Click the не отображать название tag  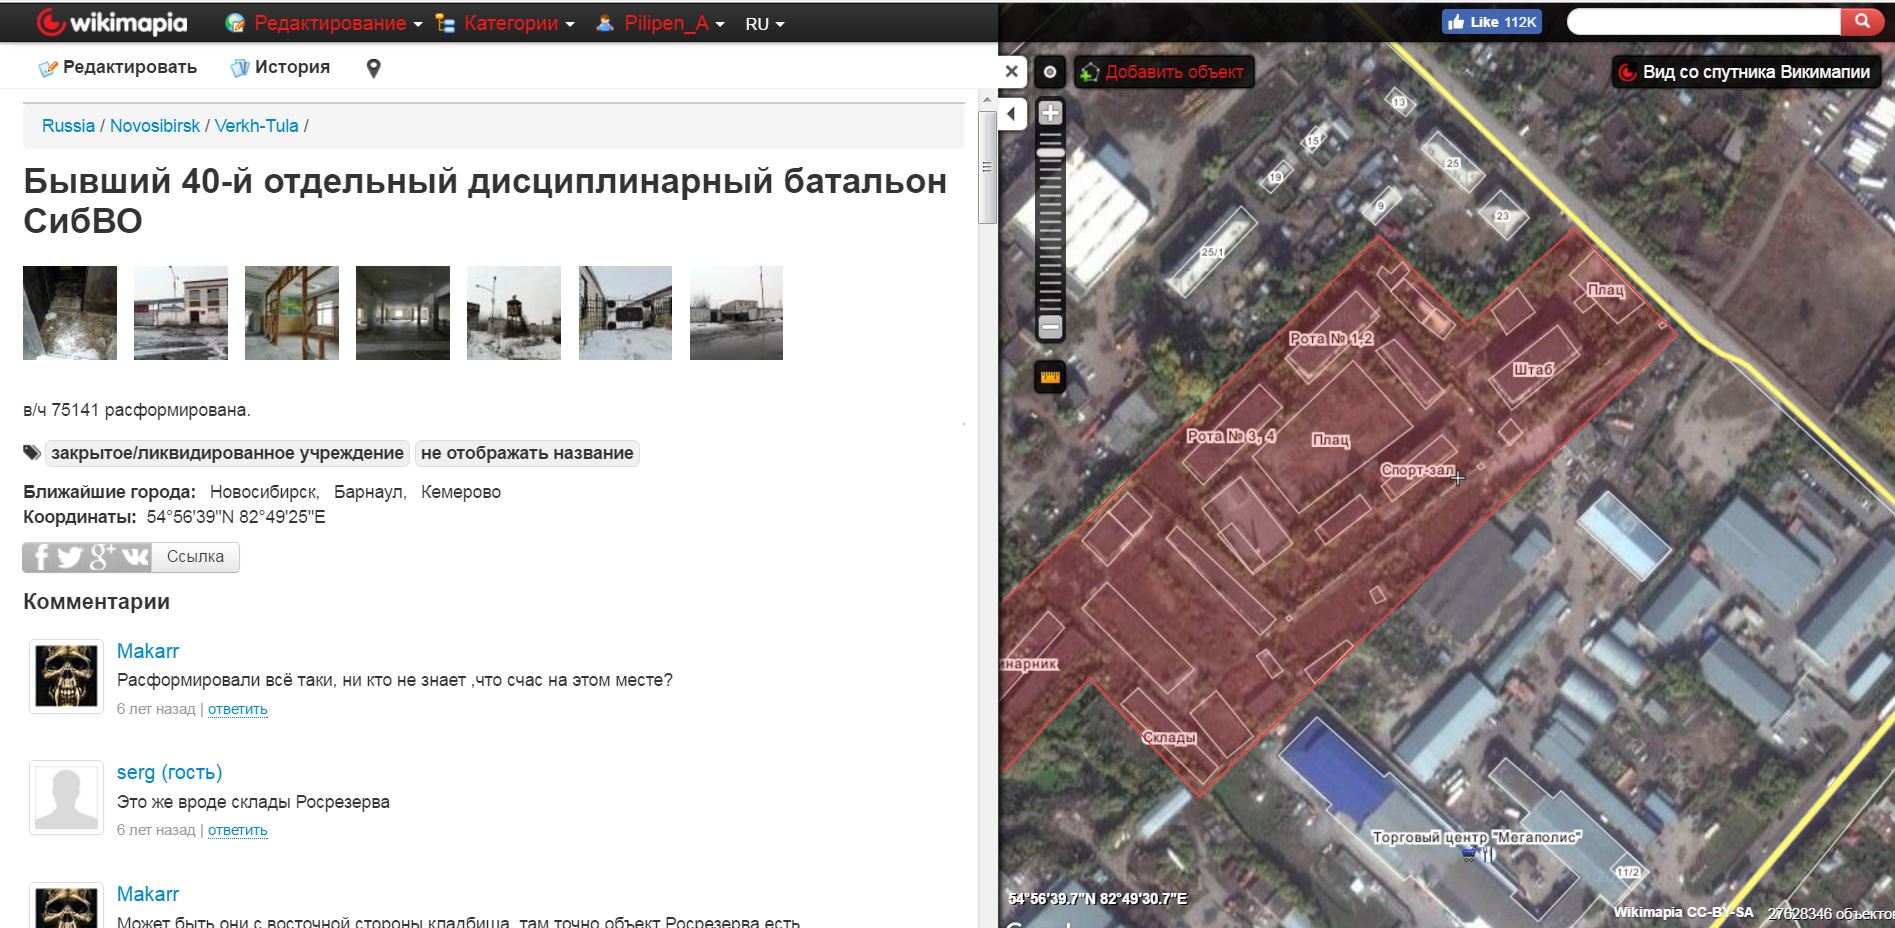[527, 453]
